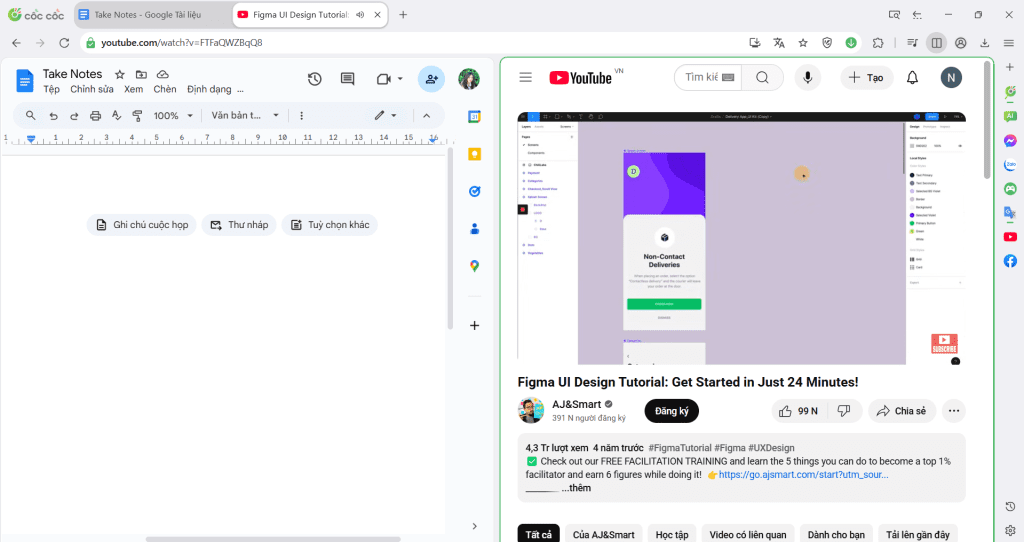Check the cloud save status icon
The image size is (1024, 542).
[x=163, y=74]
